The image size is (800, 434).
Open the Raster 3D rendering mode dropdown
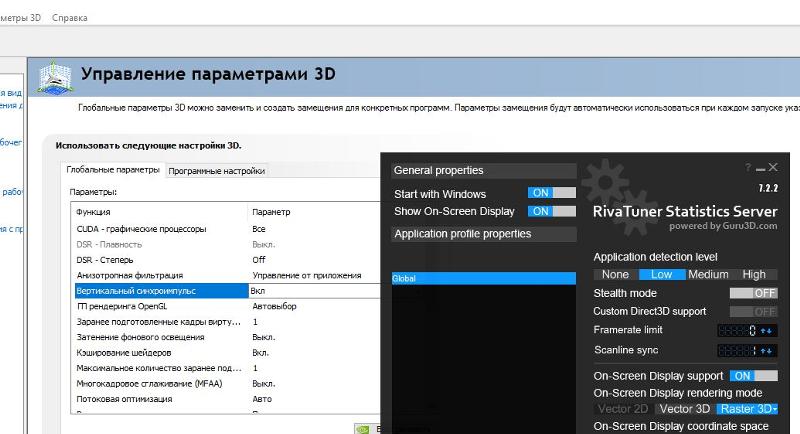(747, 409)
